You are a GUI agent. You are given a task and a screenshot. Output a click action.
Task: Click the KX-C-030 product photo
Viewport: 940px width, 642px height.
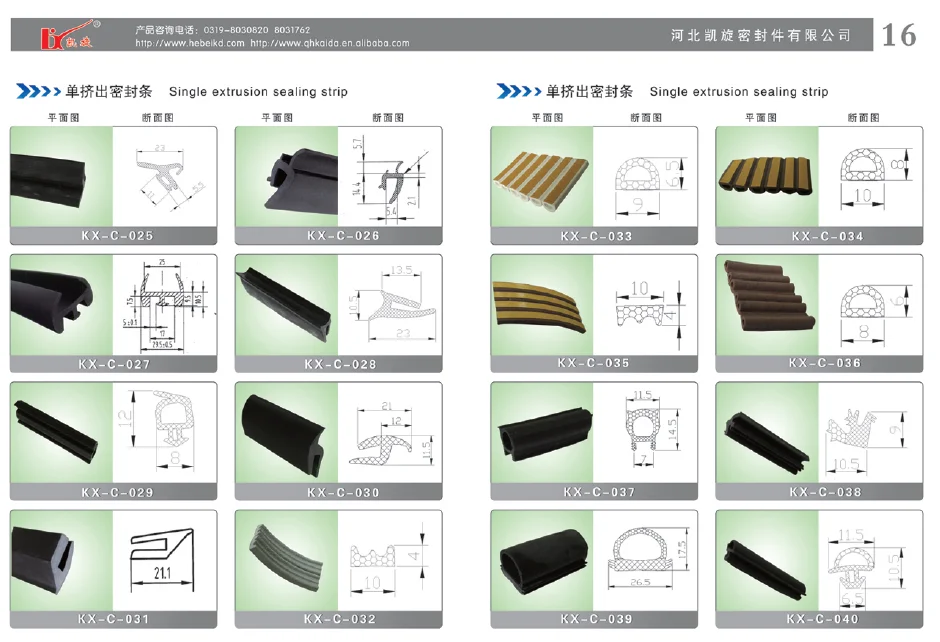pos(287,433)
